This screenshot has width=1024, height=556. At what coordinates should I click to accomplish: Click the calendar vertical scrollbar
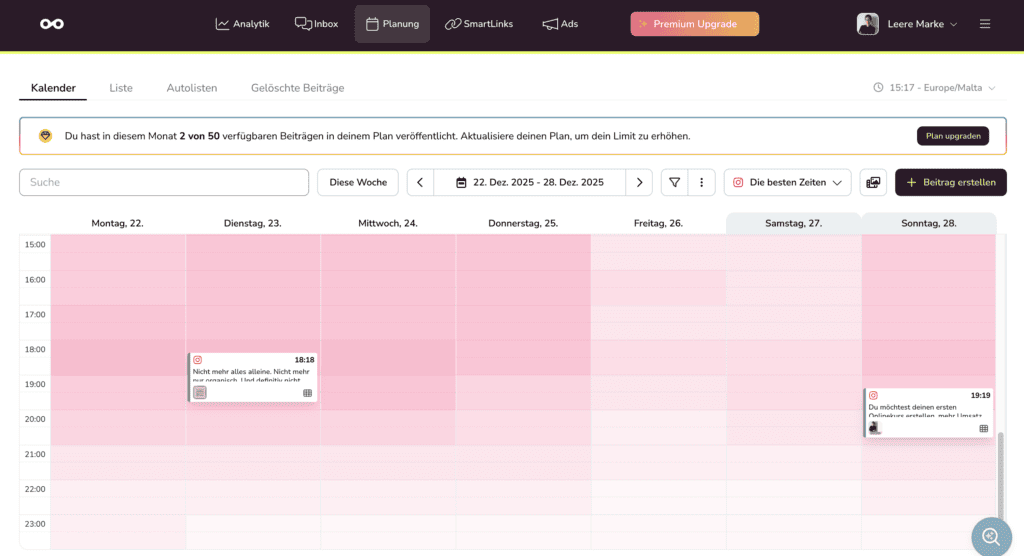1000,477
